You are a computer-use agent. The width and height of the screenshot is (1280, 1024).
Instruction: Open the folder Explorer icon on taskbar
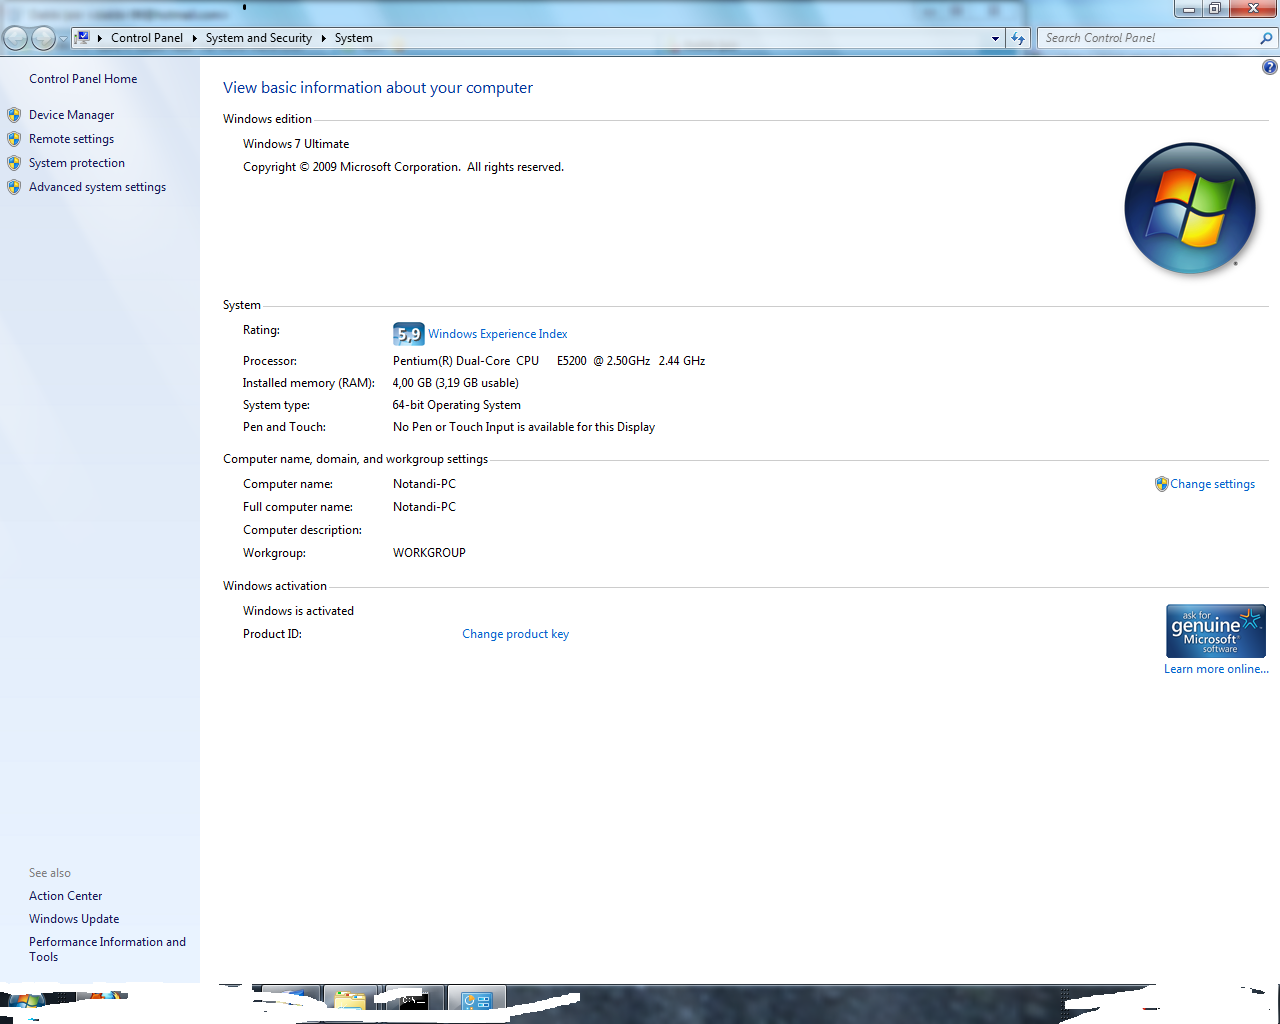click(x=350, y=1001)
